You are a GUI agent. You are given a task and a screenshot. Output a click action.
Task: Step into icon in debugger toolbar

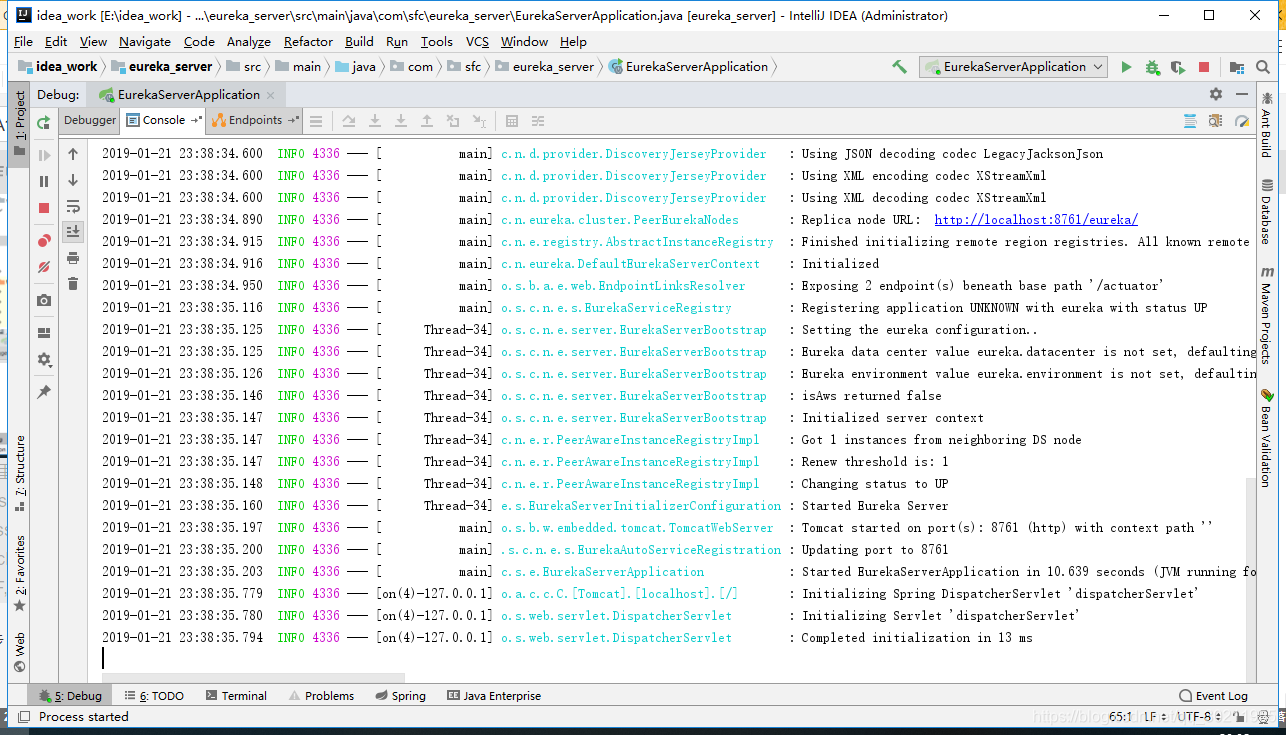click(x=375, y=121)
